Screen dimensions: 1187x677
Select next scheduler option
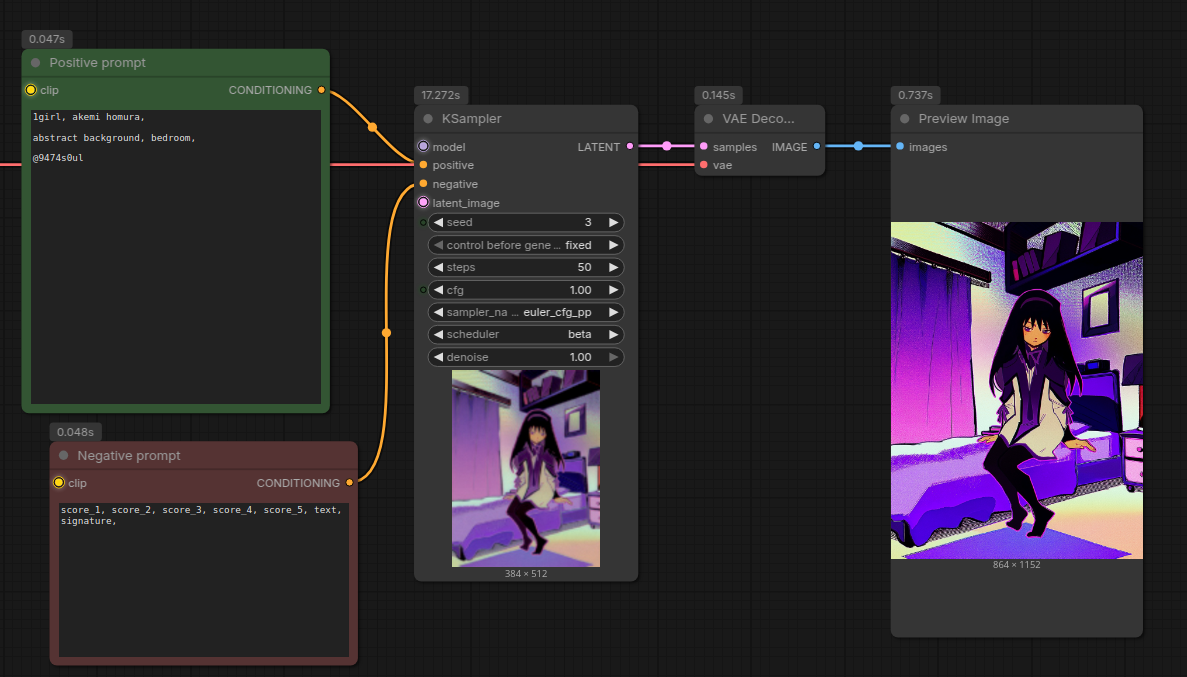click(x=613, y=334)
